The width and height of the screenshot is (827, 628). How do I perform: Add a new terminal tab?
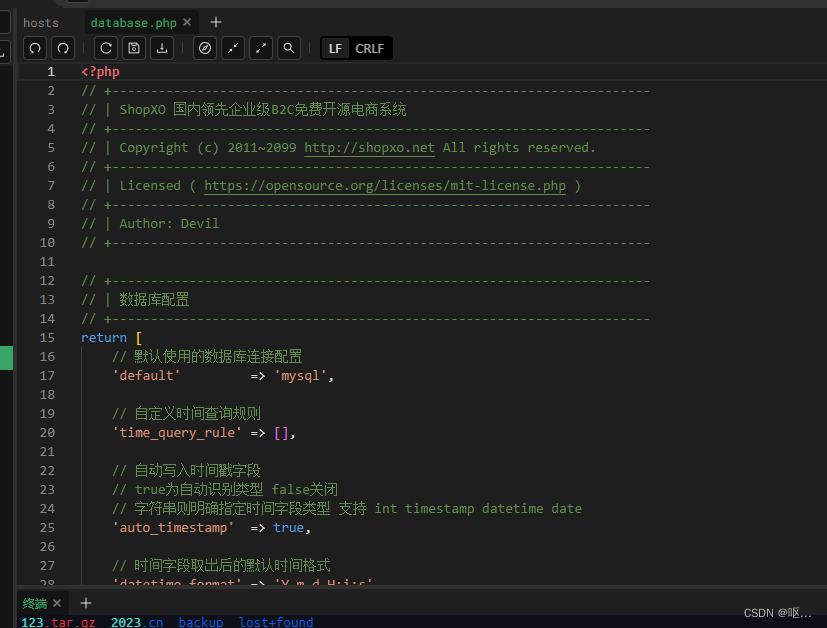[x=86, y=603]
